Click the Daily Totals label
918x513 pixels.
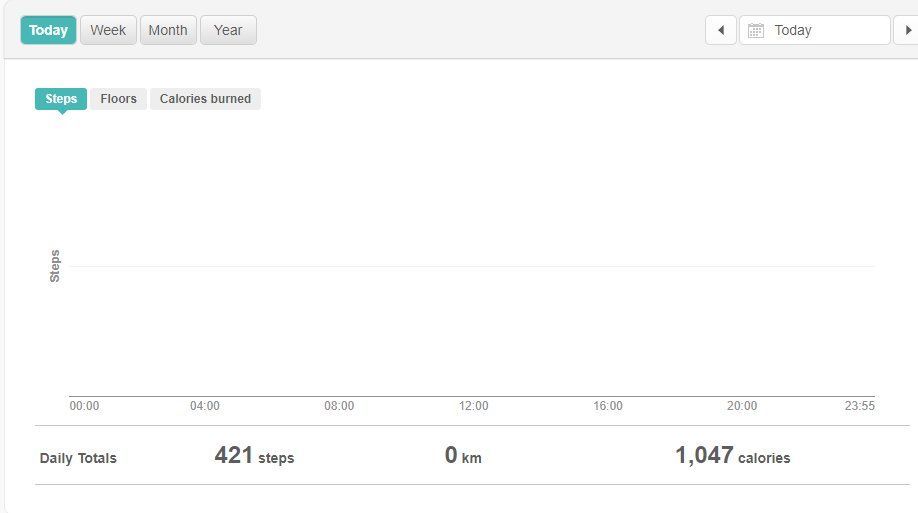tap(78, 458)
